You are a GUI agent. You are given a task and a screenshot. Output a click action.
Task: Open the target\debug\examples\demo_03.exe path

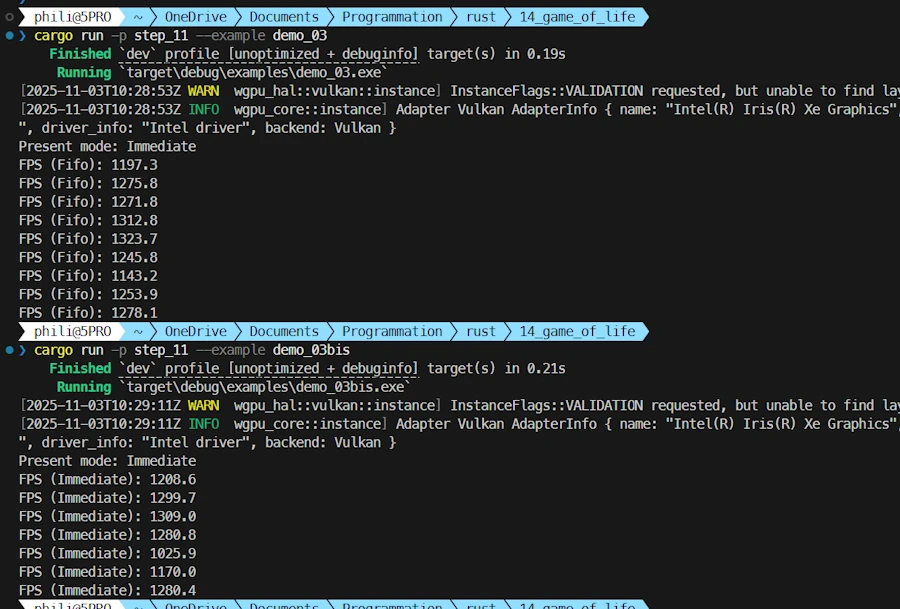click(254, 73)
